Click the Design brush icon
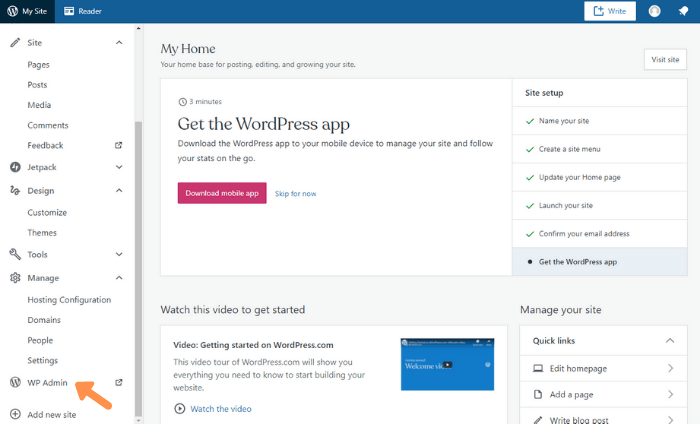Screen dimensions: 700x429 (15, 191)
